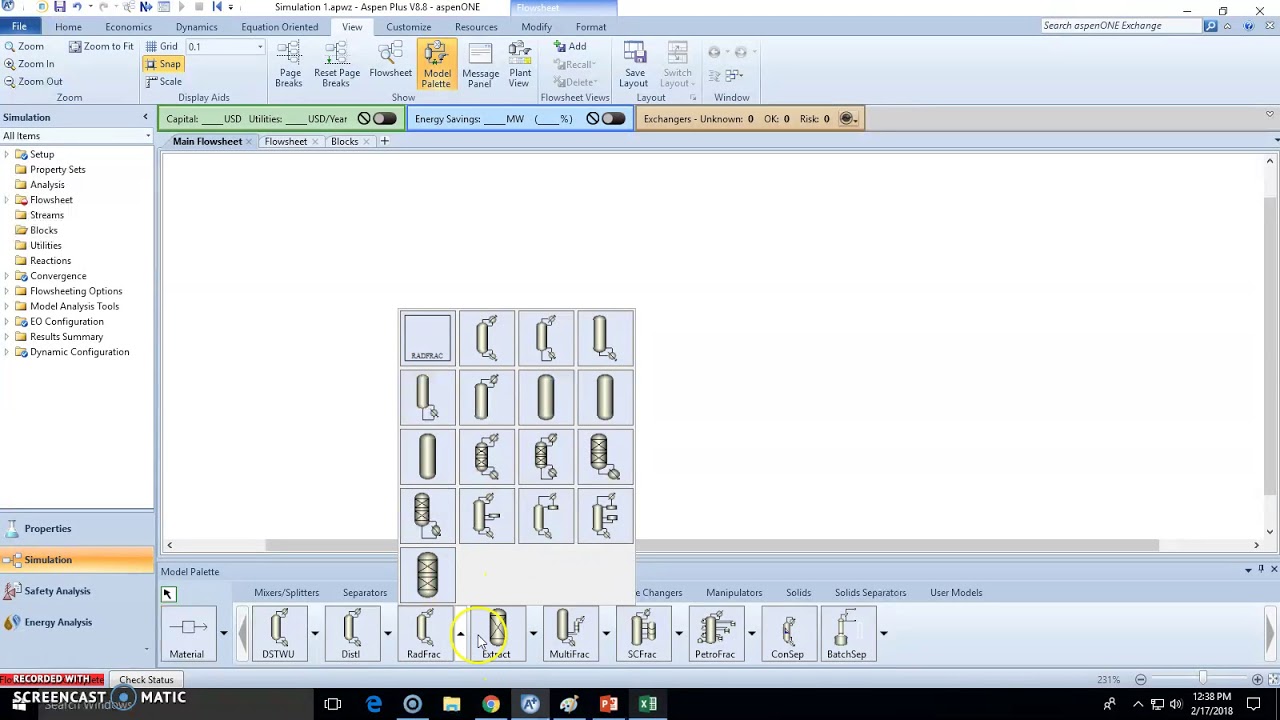Click the Check Status button
Screen dimensions: 1280x720
point(146,680)
